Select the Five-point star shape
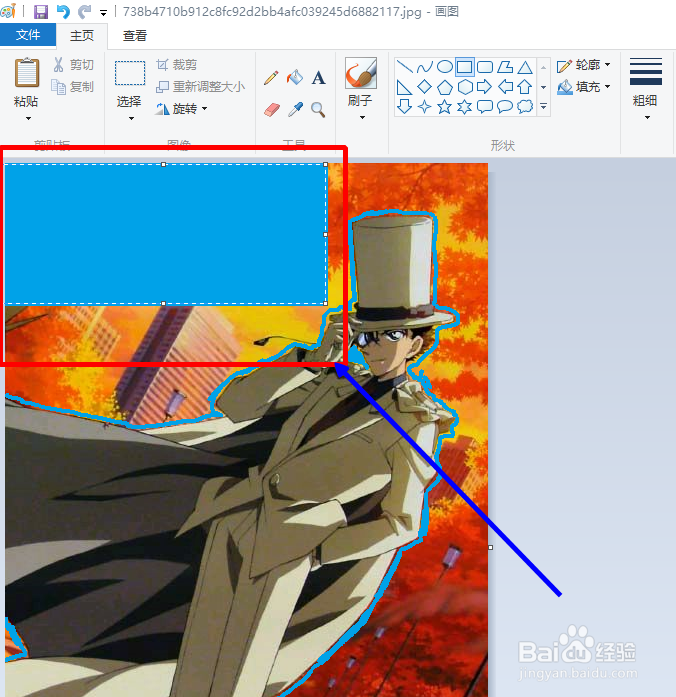Screen dimensions: 676x697 (444, 107)
